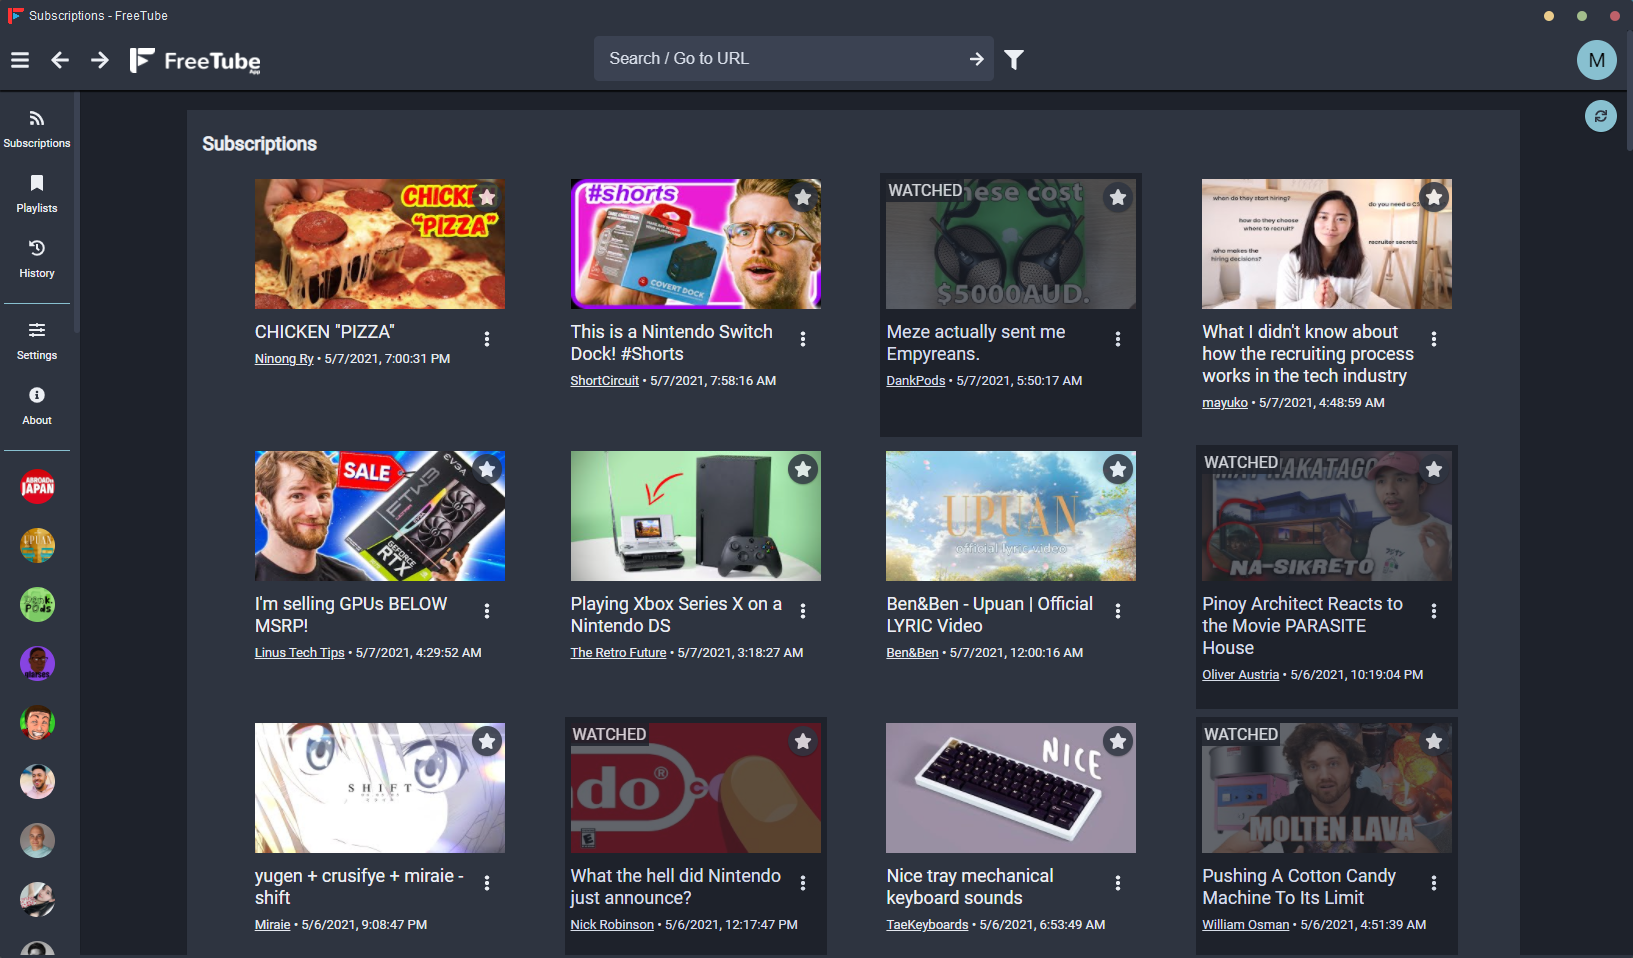The image size is (1633, 958).
Task: Toggle star on Nice tray keyboard video
Action: coord(1118,741)
